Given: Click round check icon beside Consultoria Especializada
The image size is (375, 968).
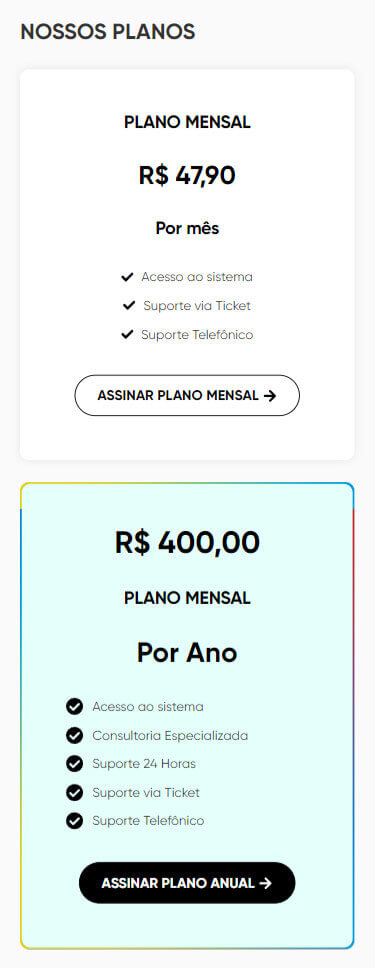Looking at the screenshot, I should click(x=74, y=735).
